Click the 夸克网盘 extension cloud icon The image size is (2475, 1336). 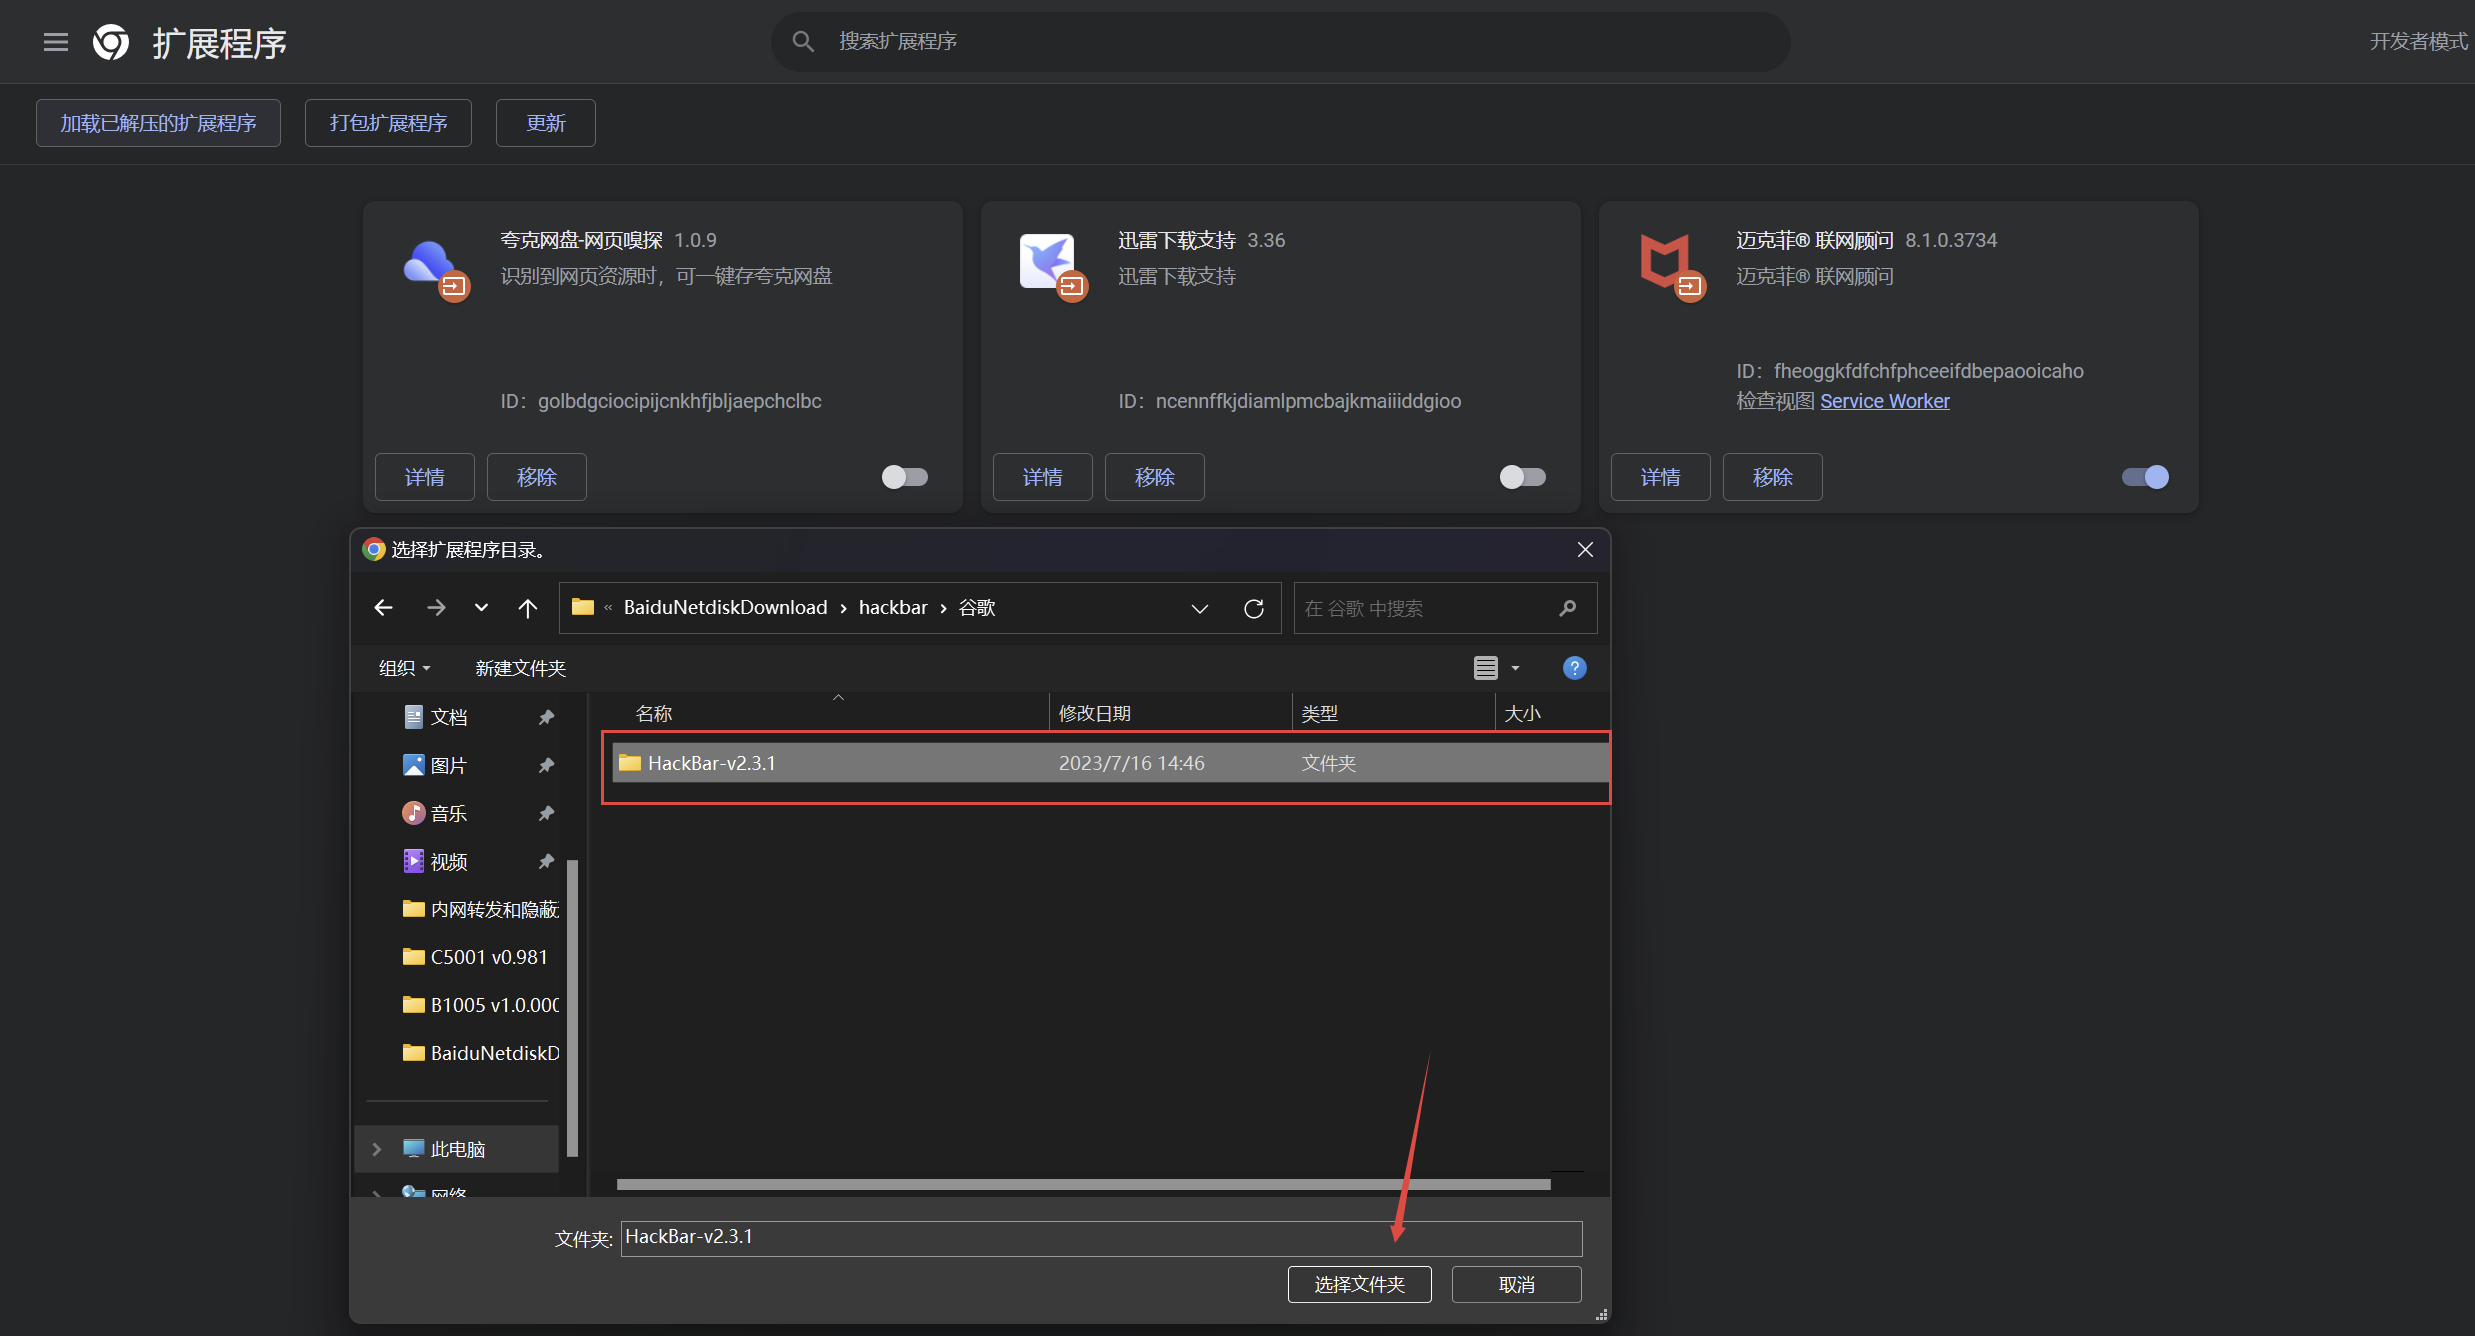[x=436, y=268]
